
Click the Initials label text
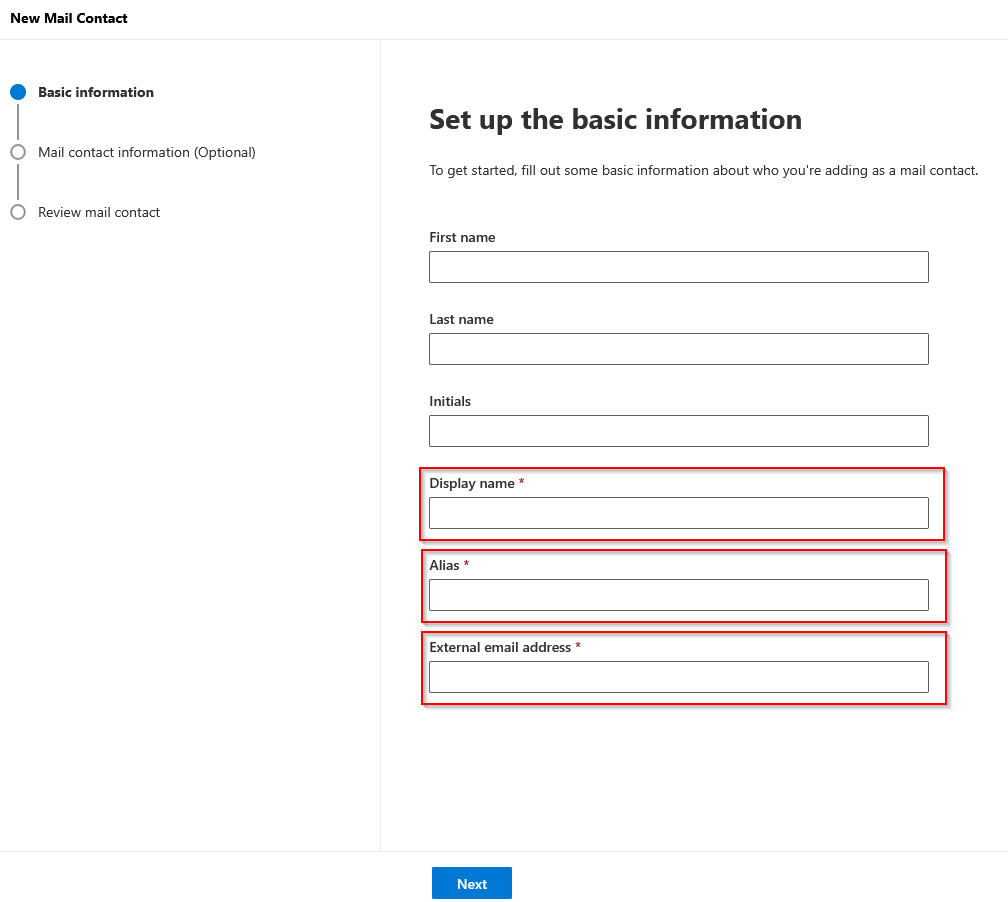(x=450, y=401)
